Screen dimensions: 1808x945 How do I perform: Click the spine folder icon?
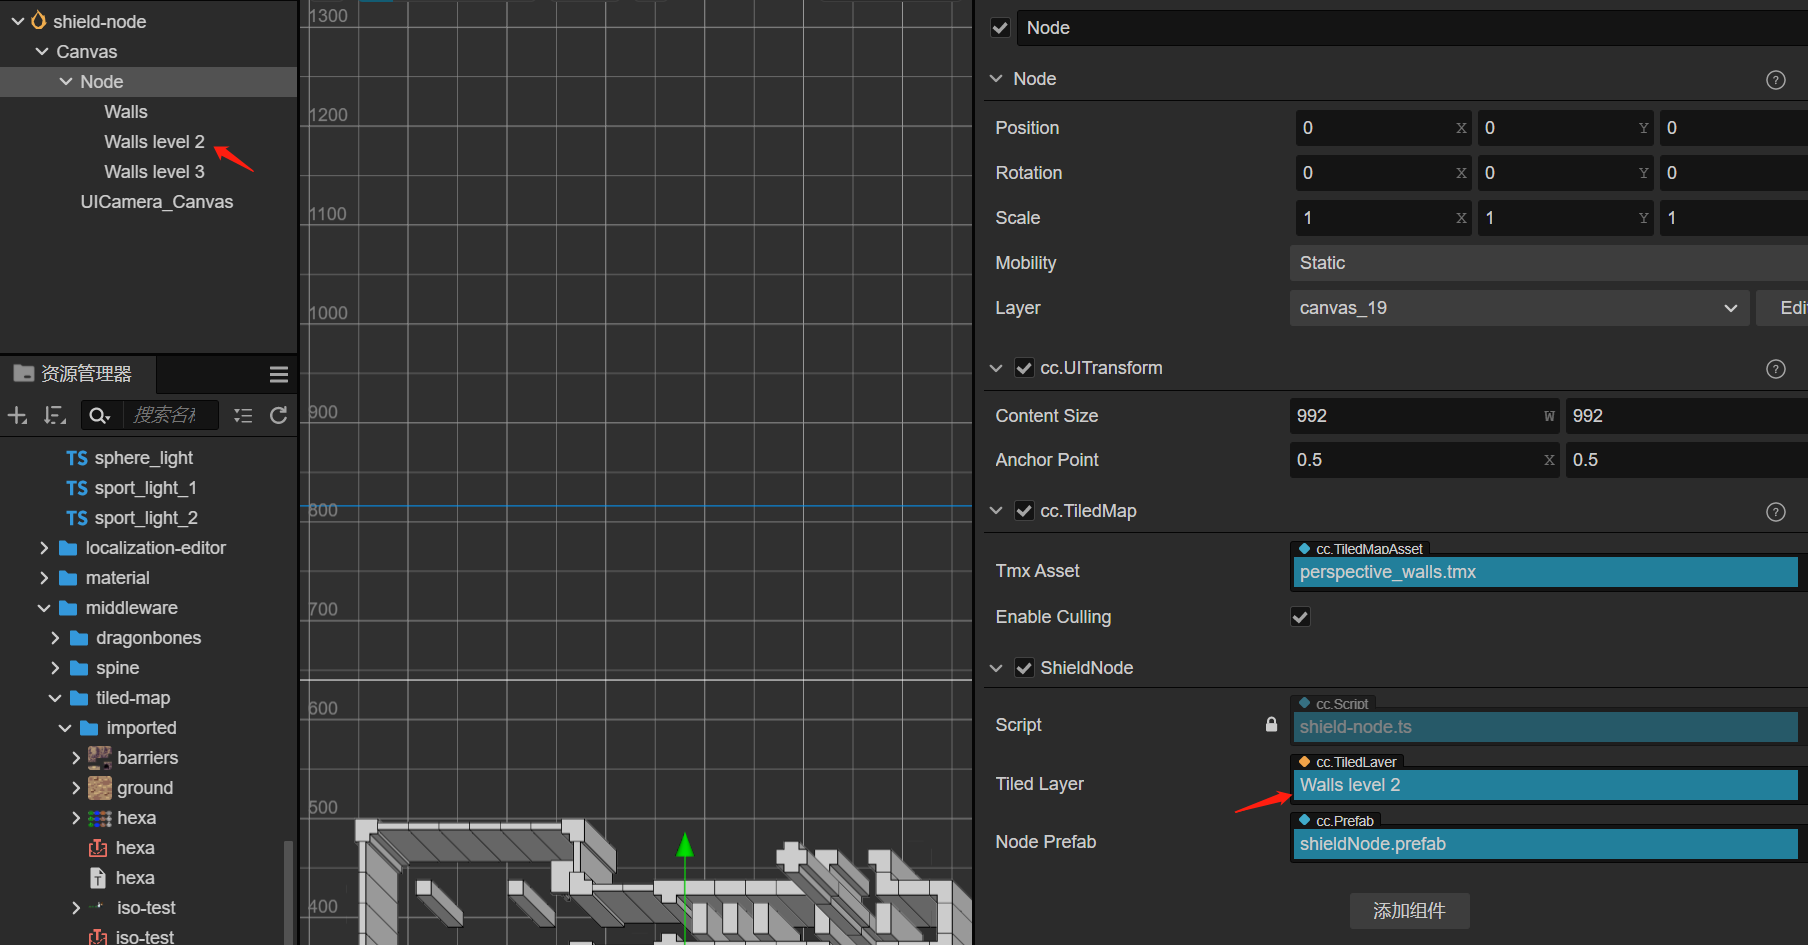[79, 668]
